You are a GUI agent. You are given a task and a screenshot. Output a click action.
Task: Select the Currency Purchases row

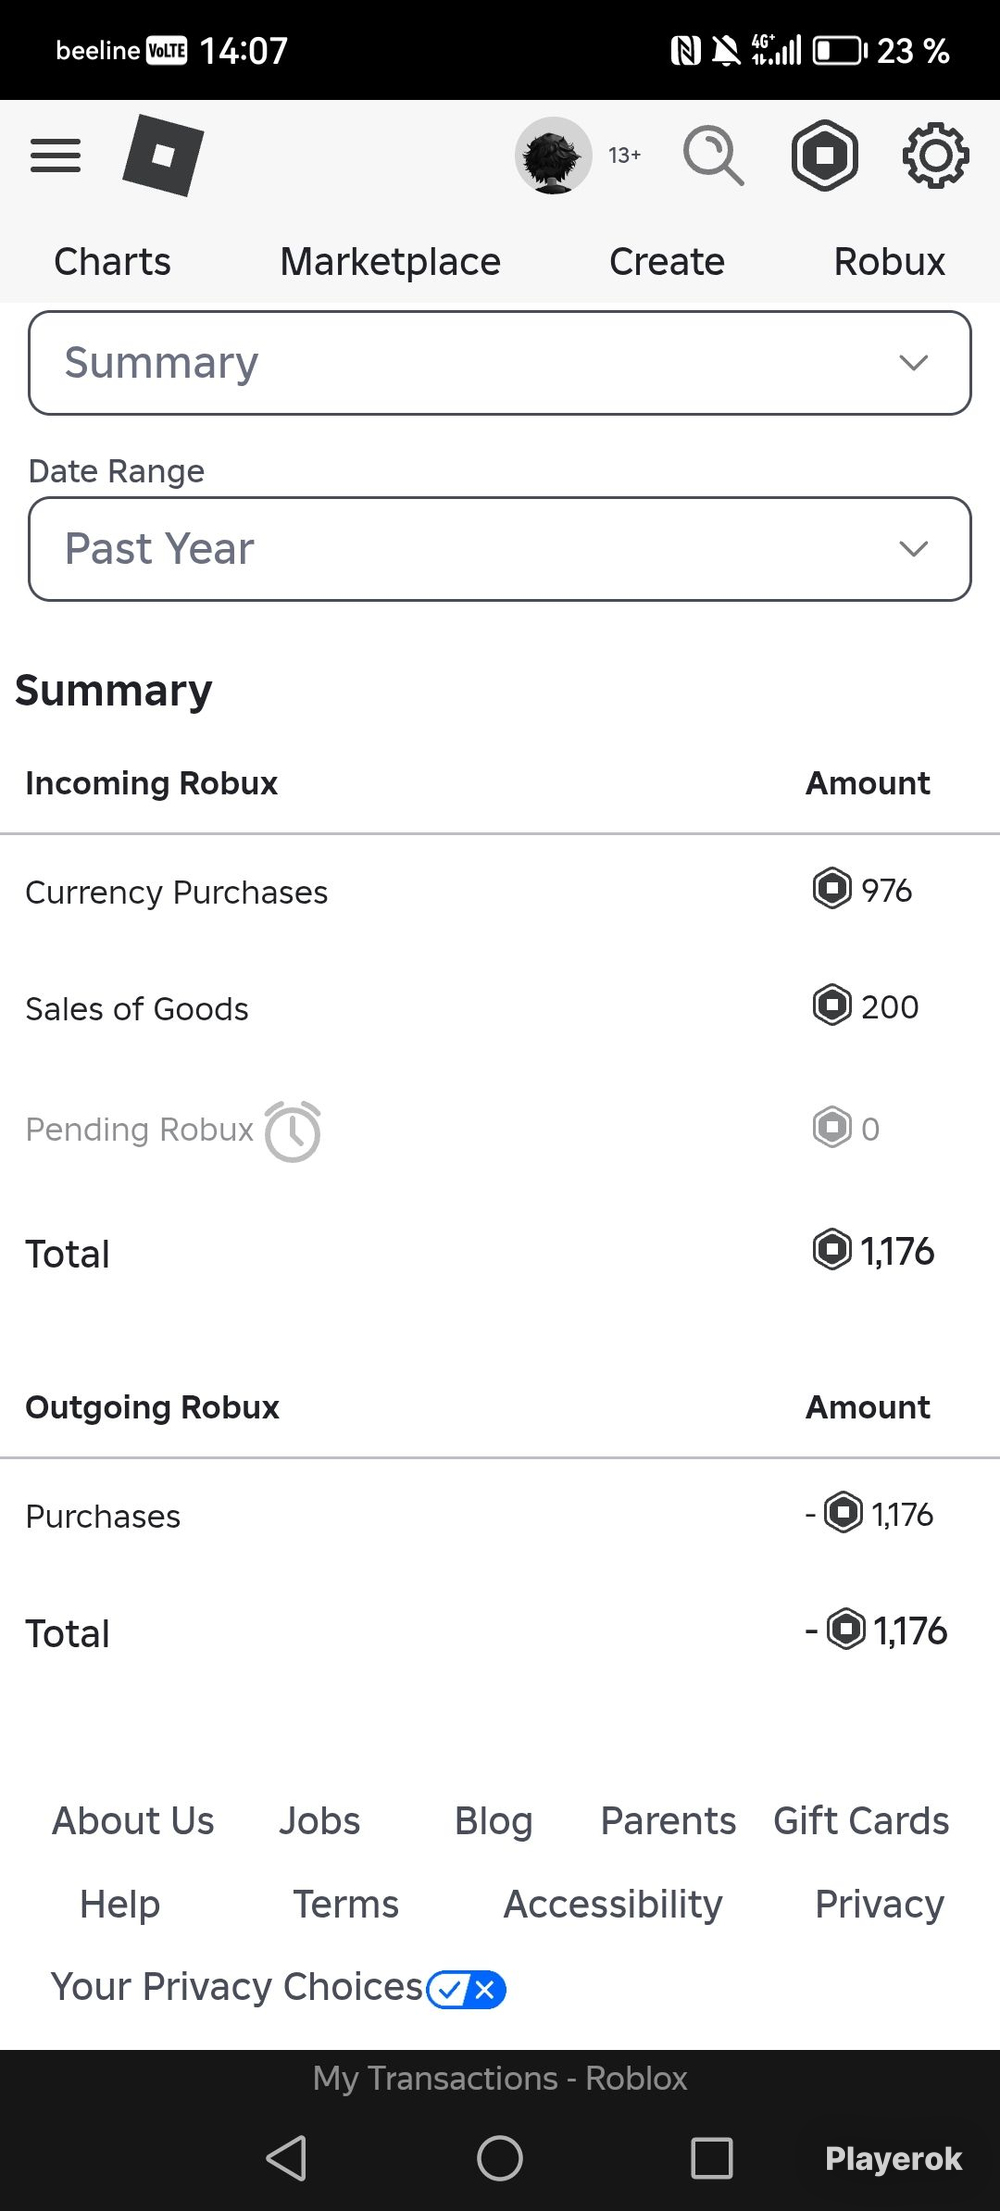500,891
